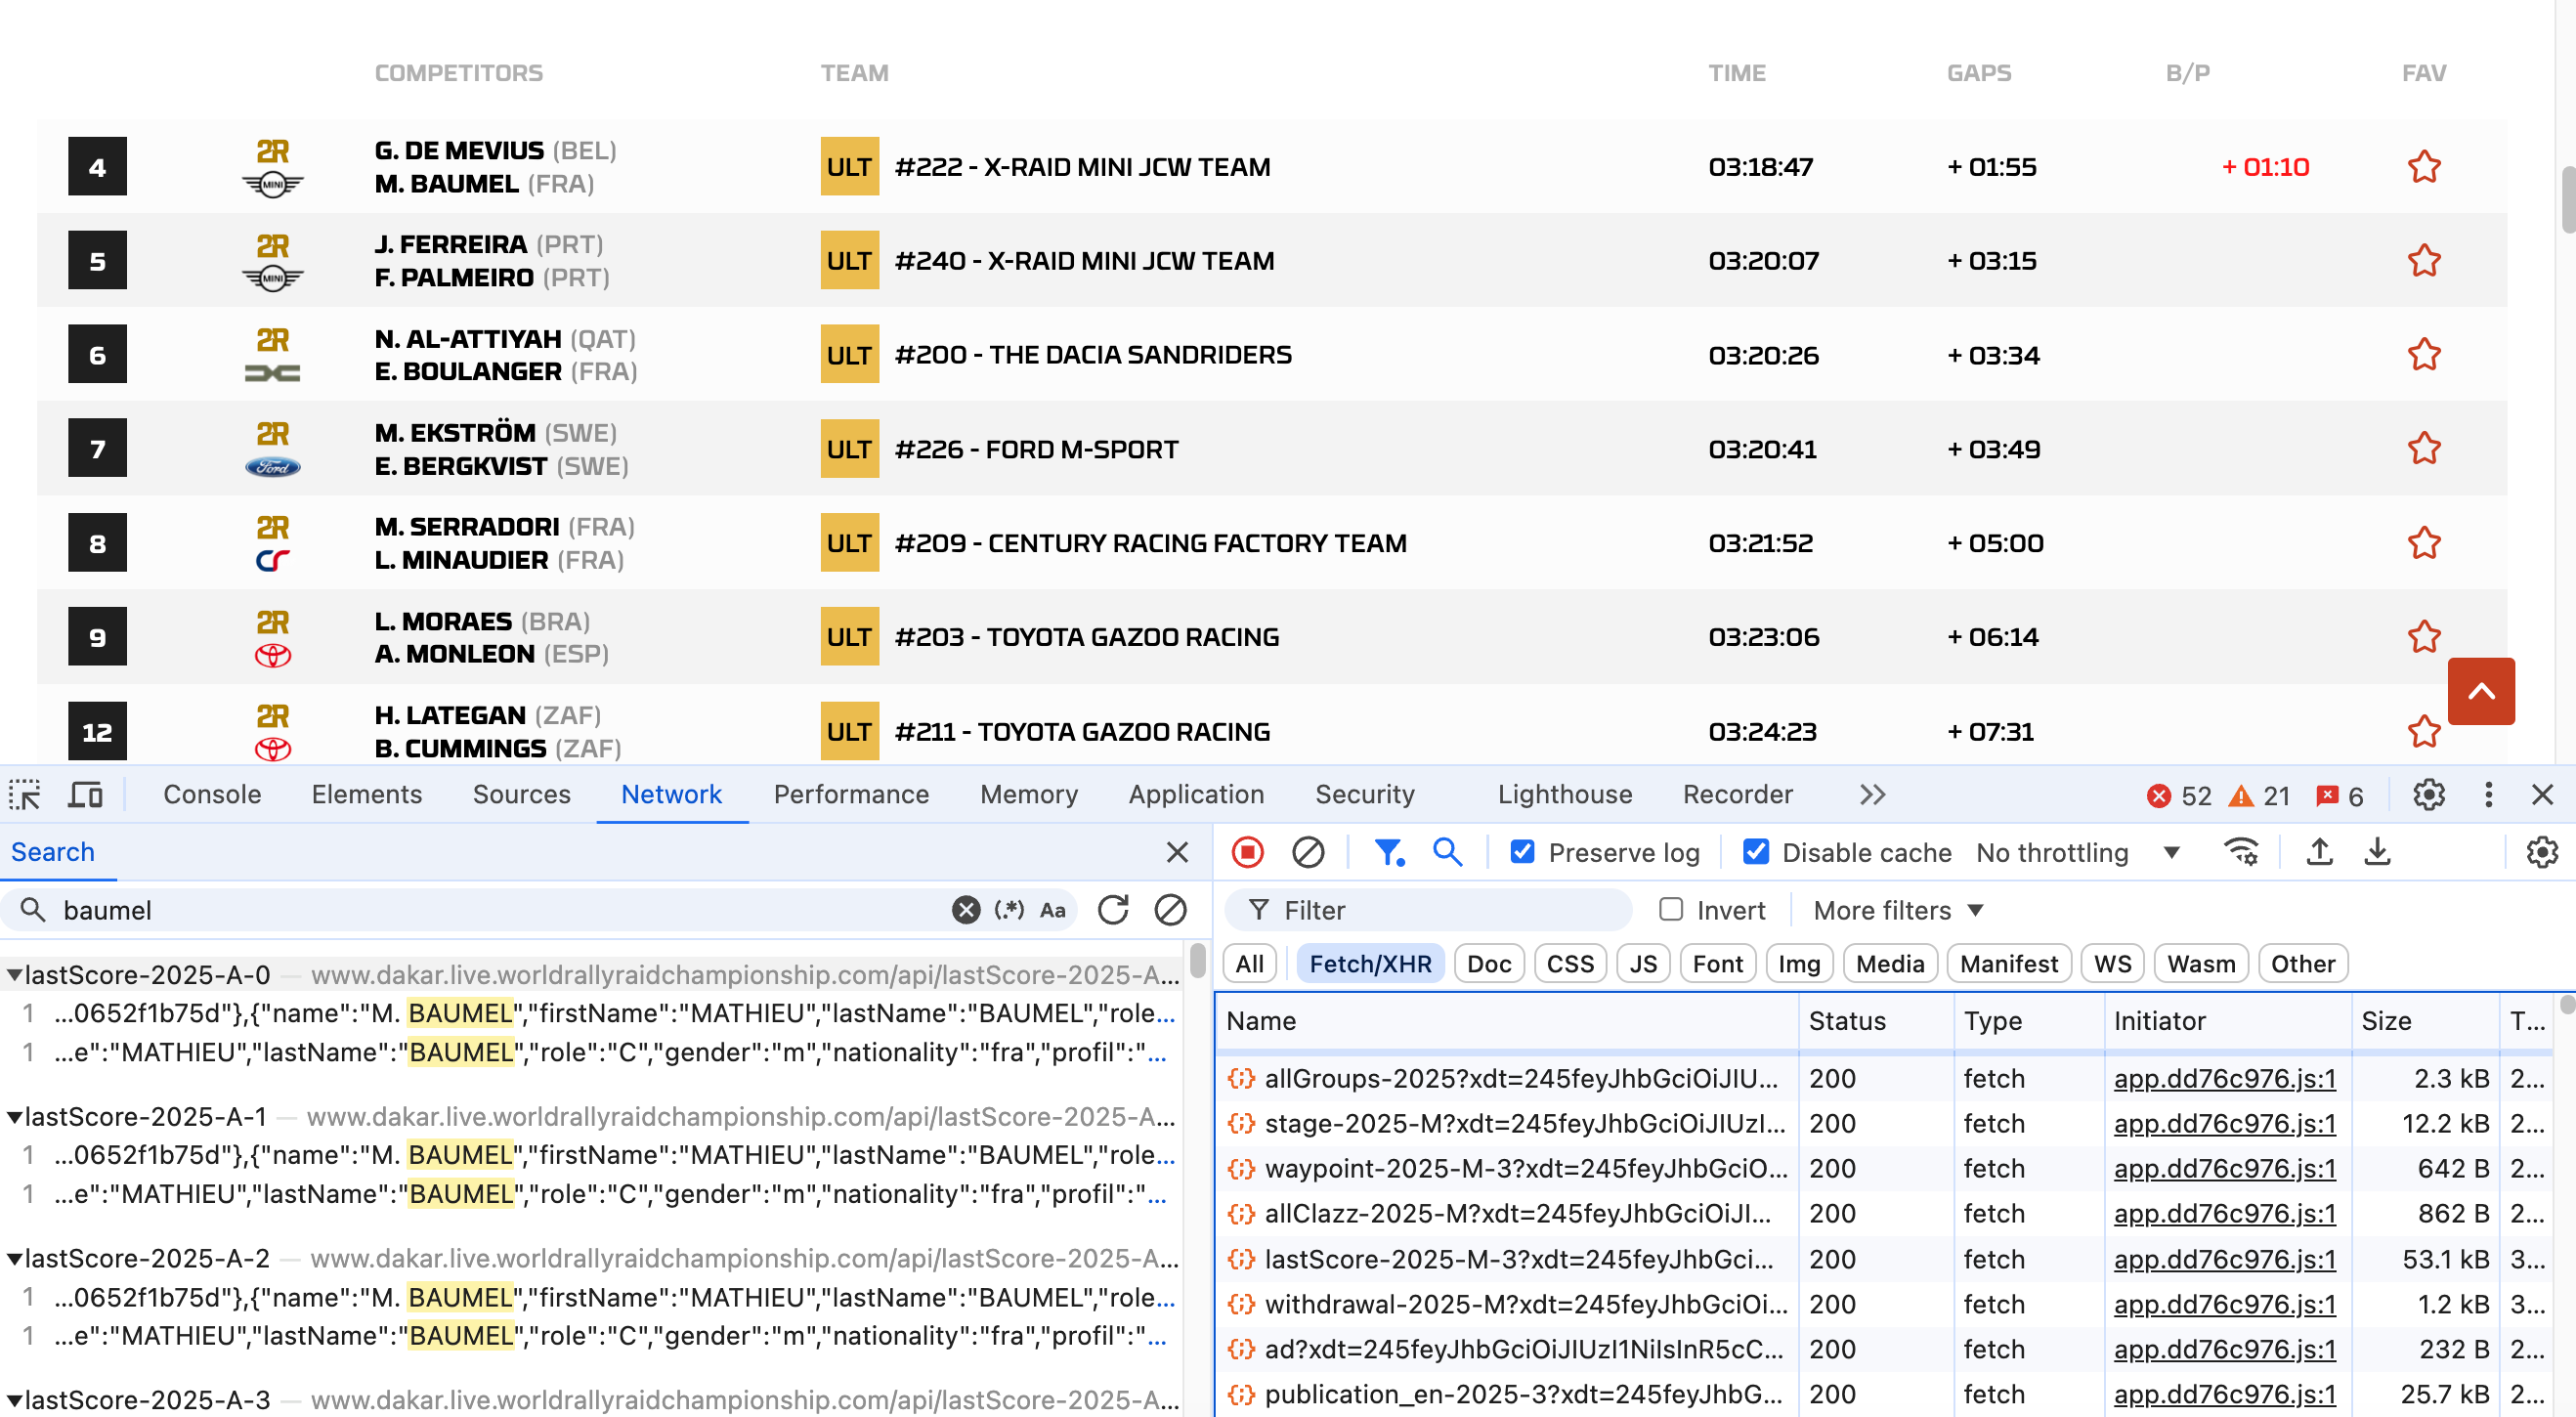This screenshot has width=2576, height=1417.
Task: Enable the Invert filter checkbox
Action: pyautogui.click(x=1671, y=910)
